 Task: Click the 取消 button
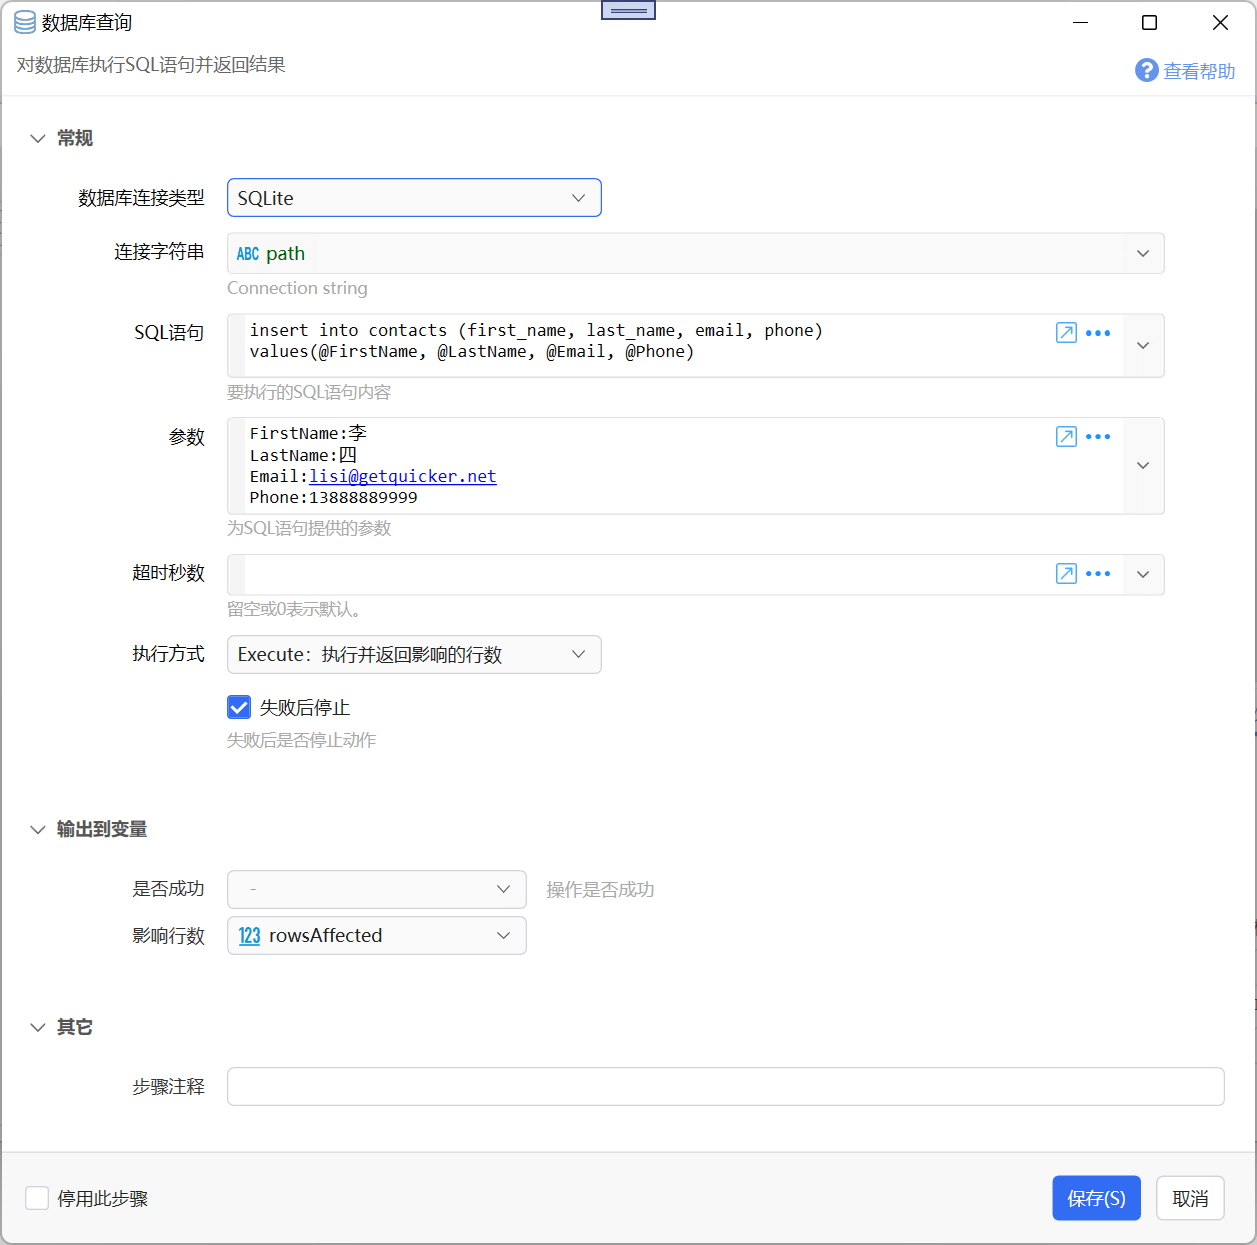1190,1198
